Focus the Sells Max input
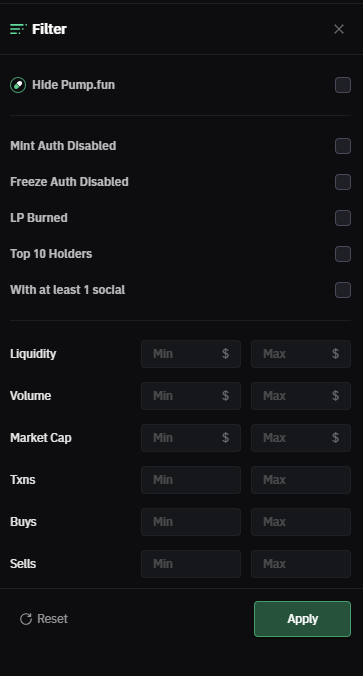 301,564
